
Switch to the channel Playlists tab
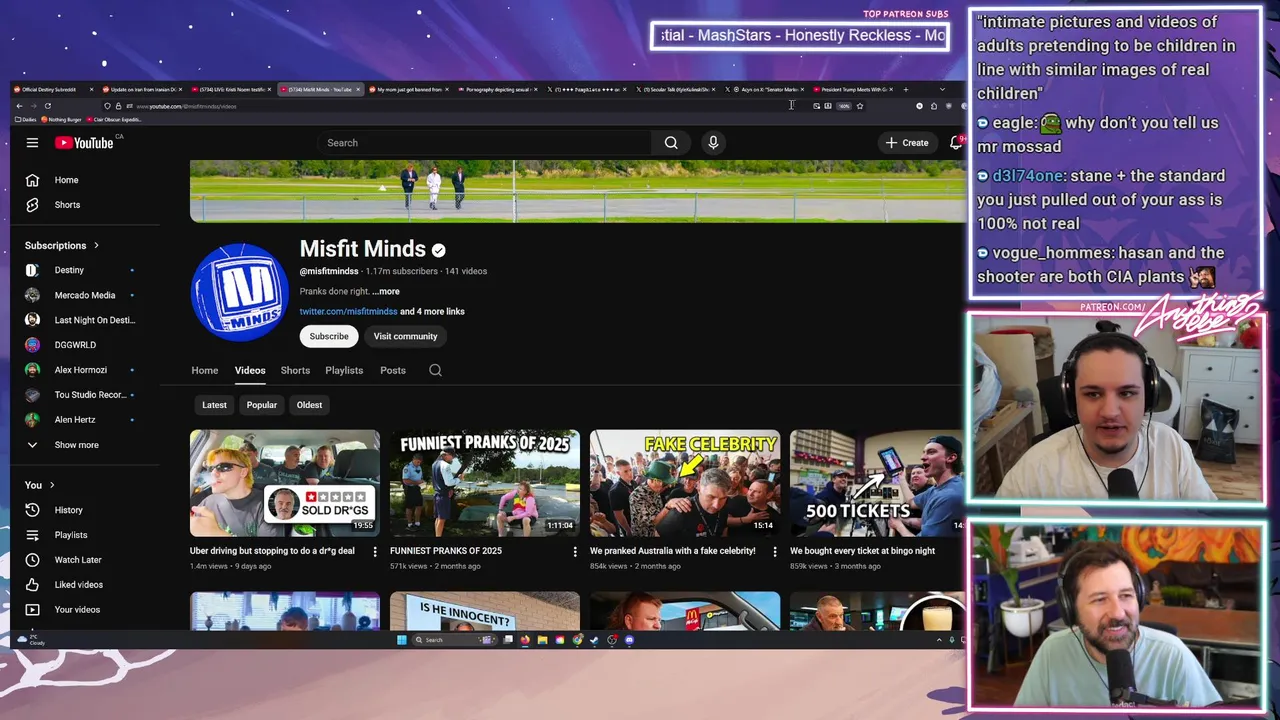[344, 370]
